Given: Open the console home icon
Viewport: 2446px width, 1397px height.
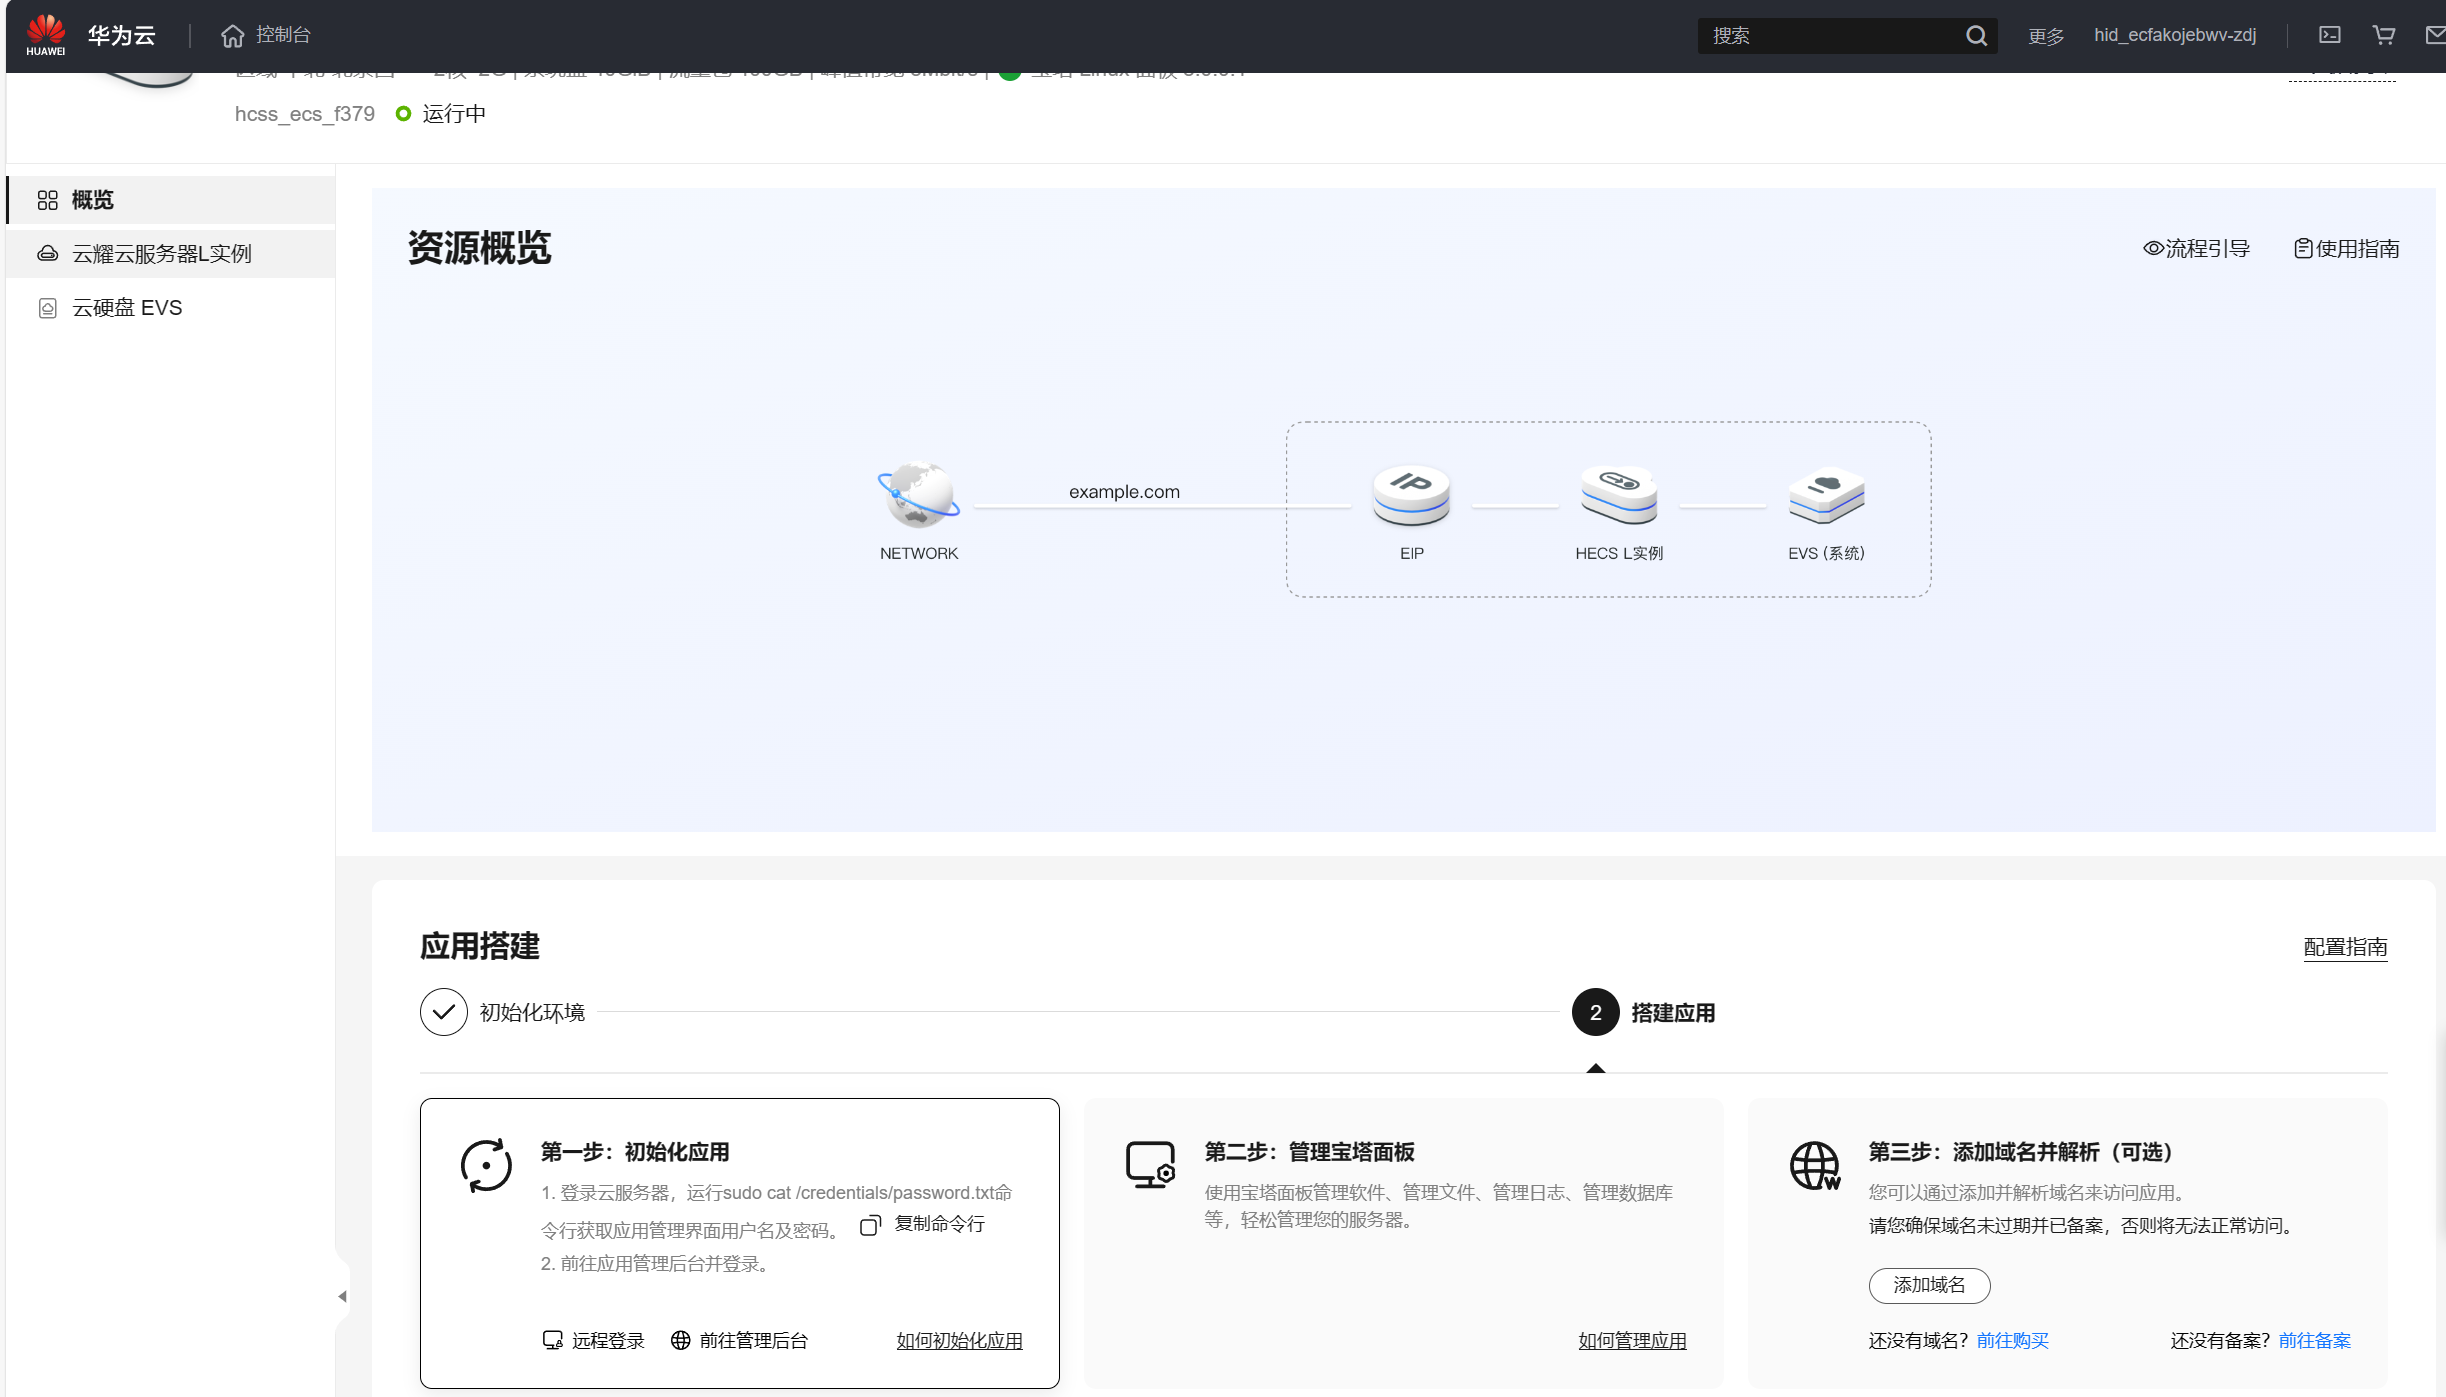Looking at the screenshot, I should click(x=232, y=36).
